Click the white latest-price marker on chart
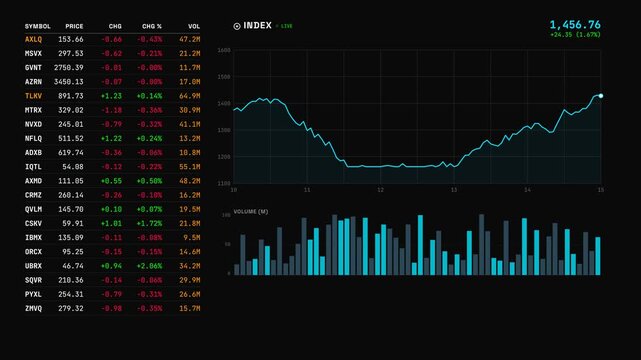The height and width of the screenshot is (360, 641). tap(601, 96)
